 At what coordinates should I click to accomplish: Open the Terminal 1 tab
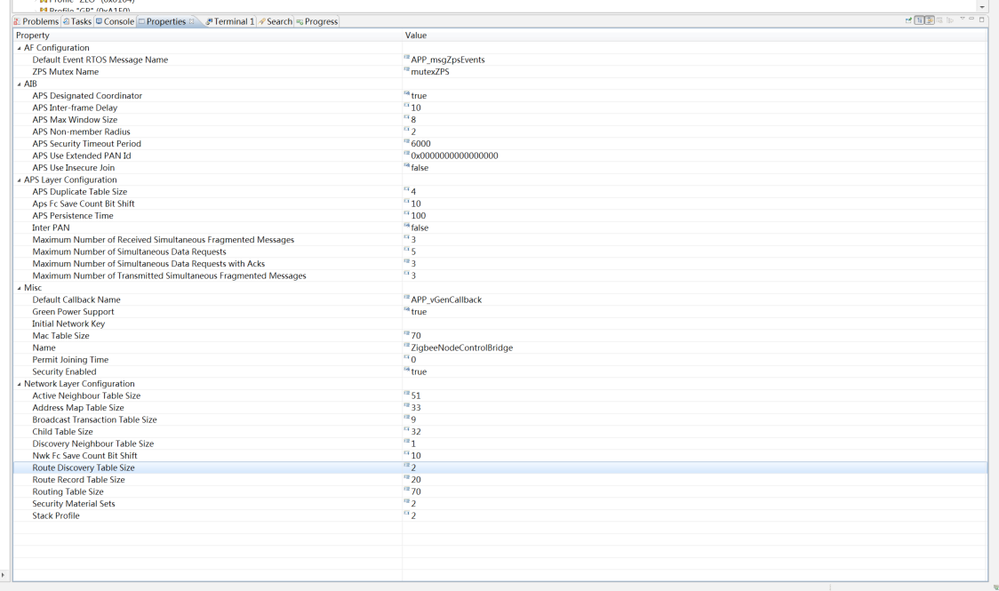point(230,22)
